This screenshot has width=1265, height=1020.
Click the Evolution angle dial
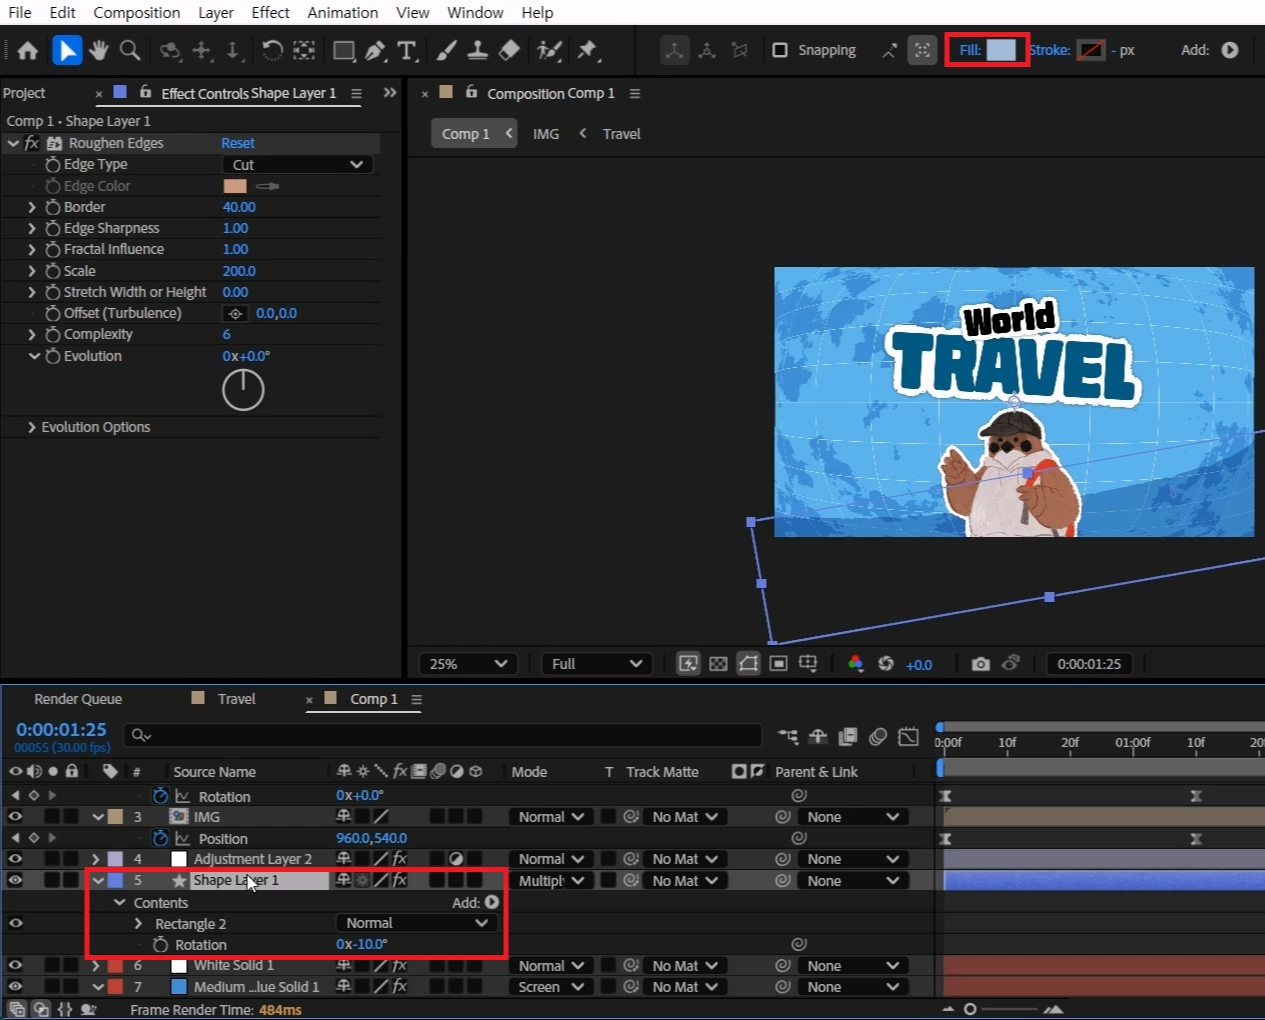243,390
